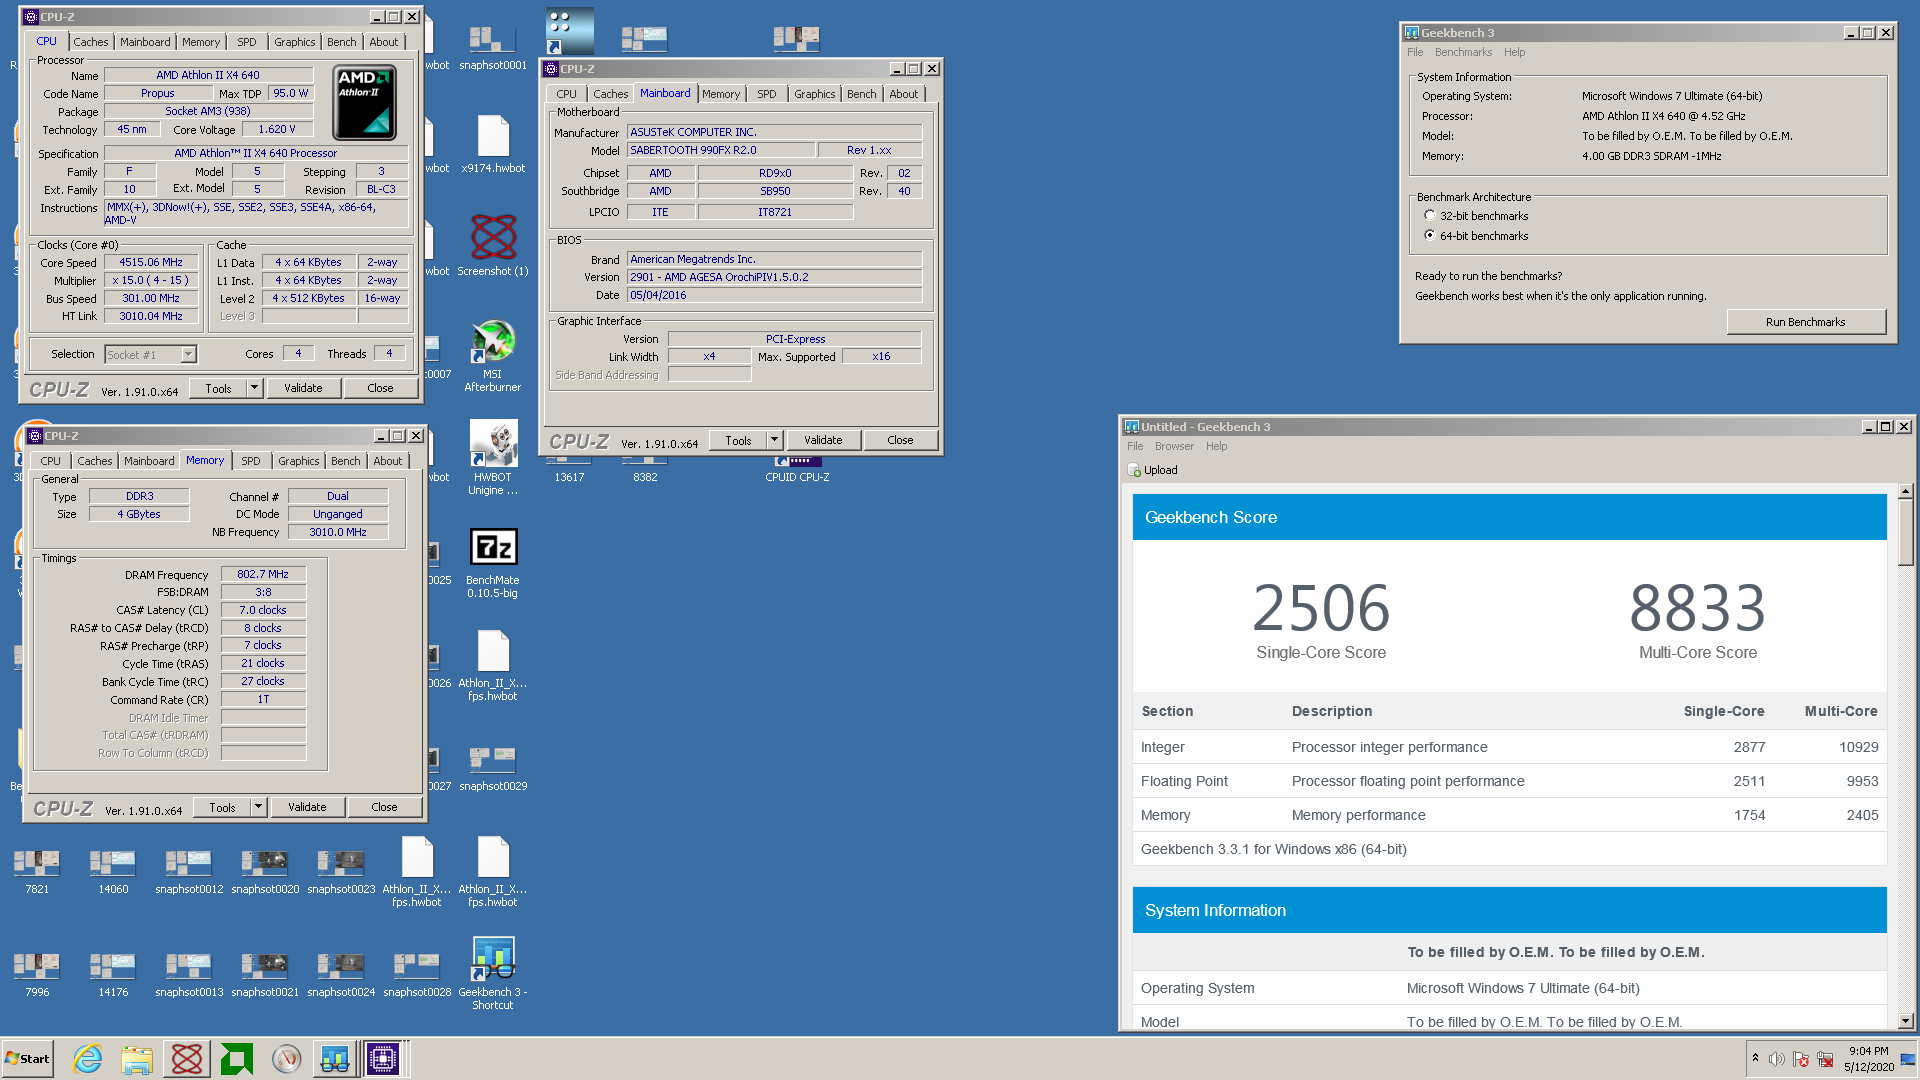Select 32-bit benchmarks radio option

[1429, 216]
